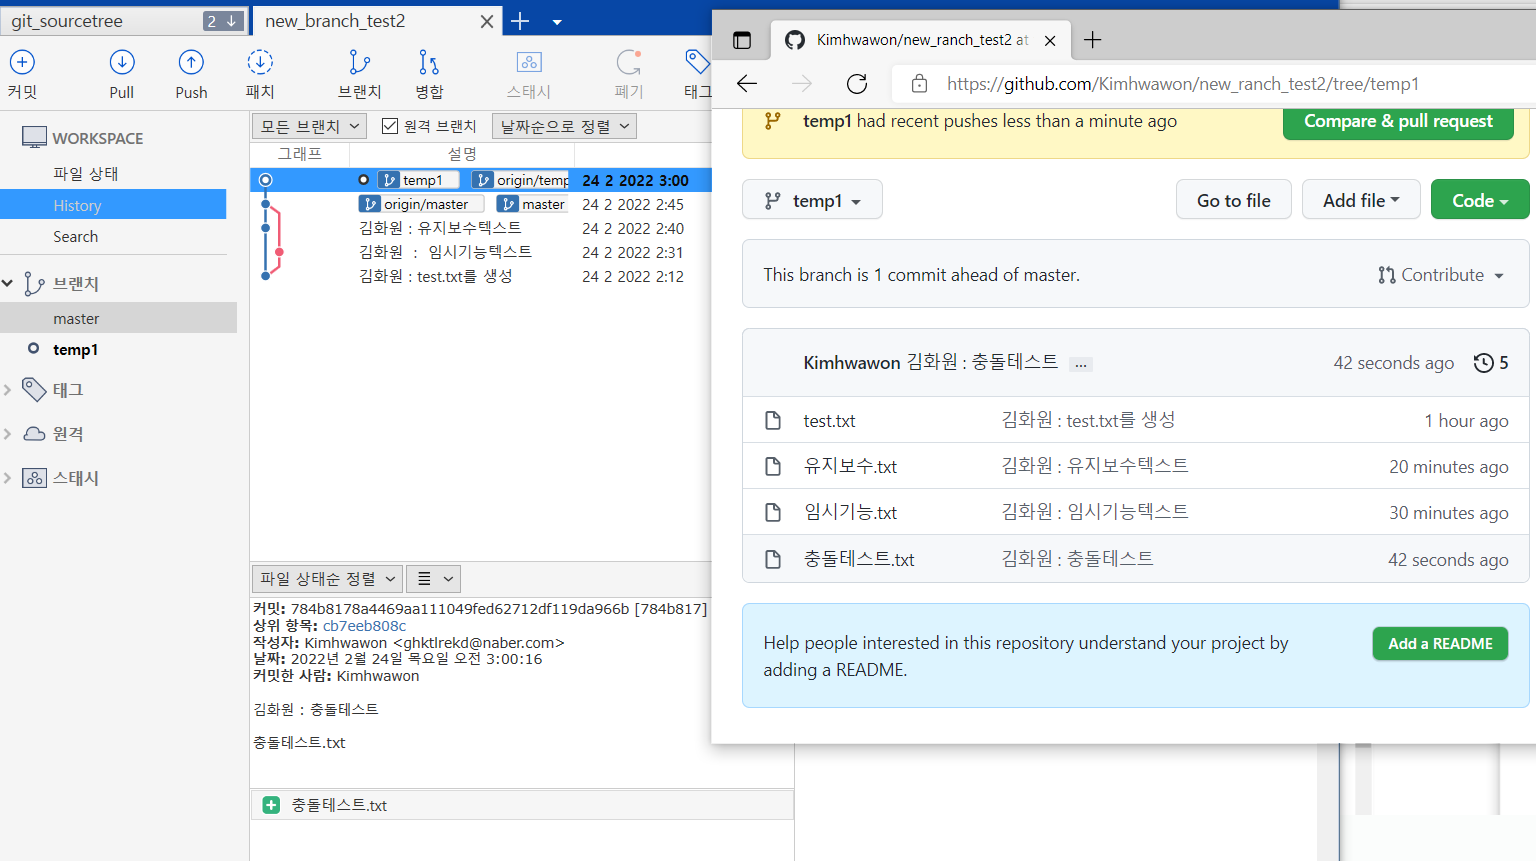Add a new SourceTree tab
Image resolution: width=1536 pixels, height=861 pixels.
[520, 21]
